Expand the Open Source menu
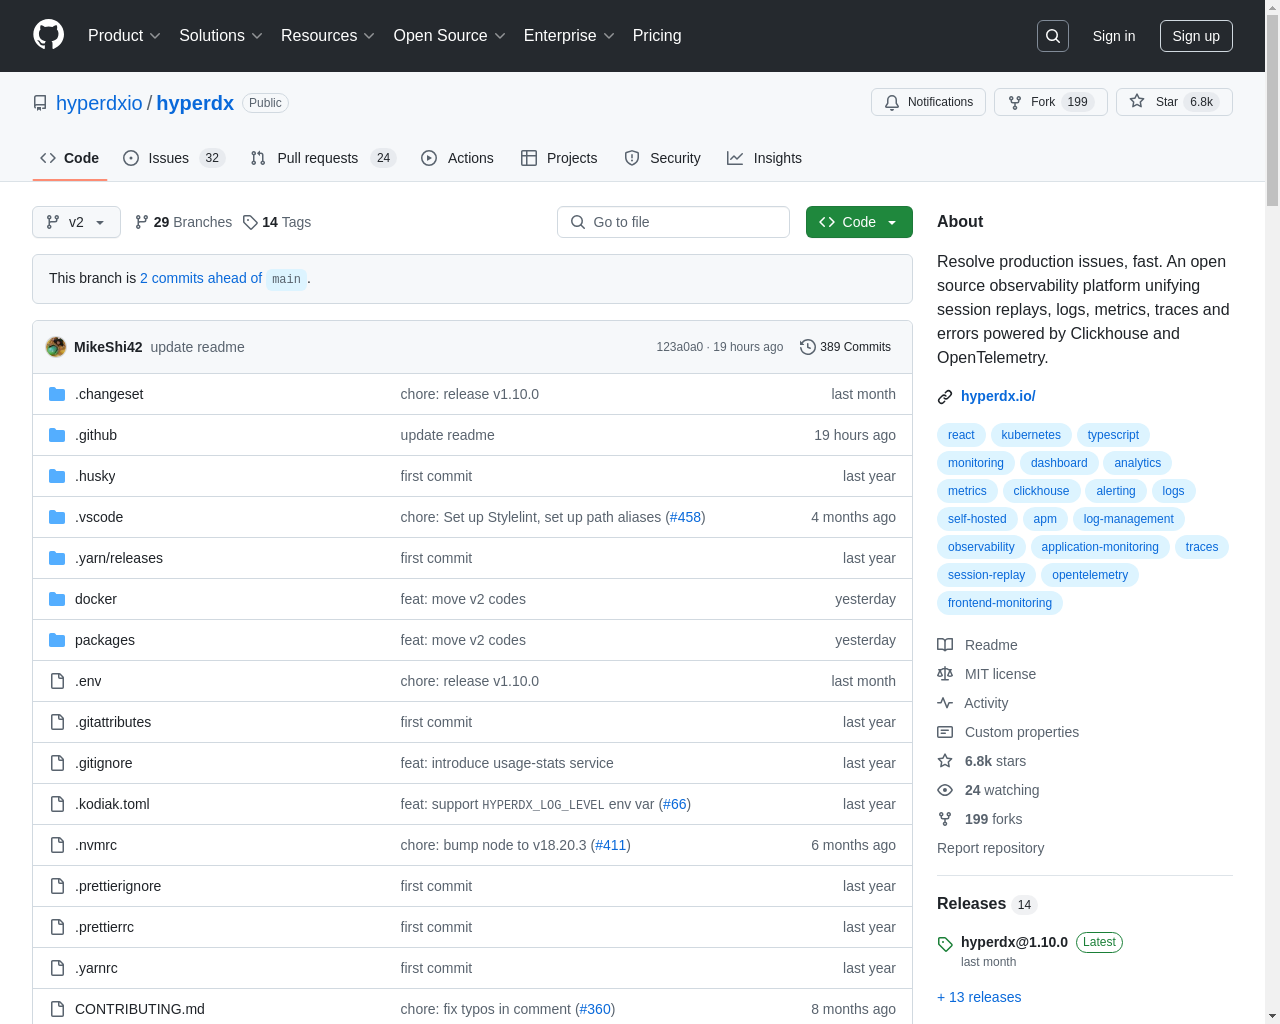 [450, 36]
